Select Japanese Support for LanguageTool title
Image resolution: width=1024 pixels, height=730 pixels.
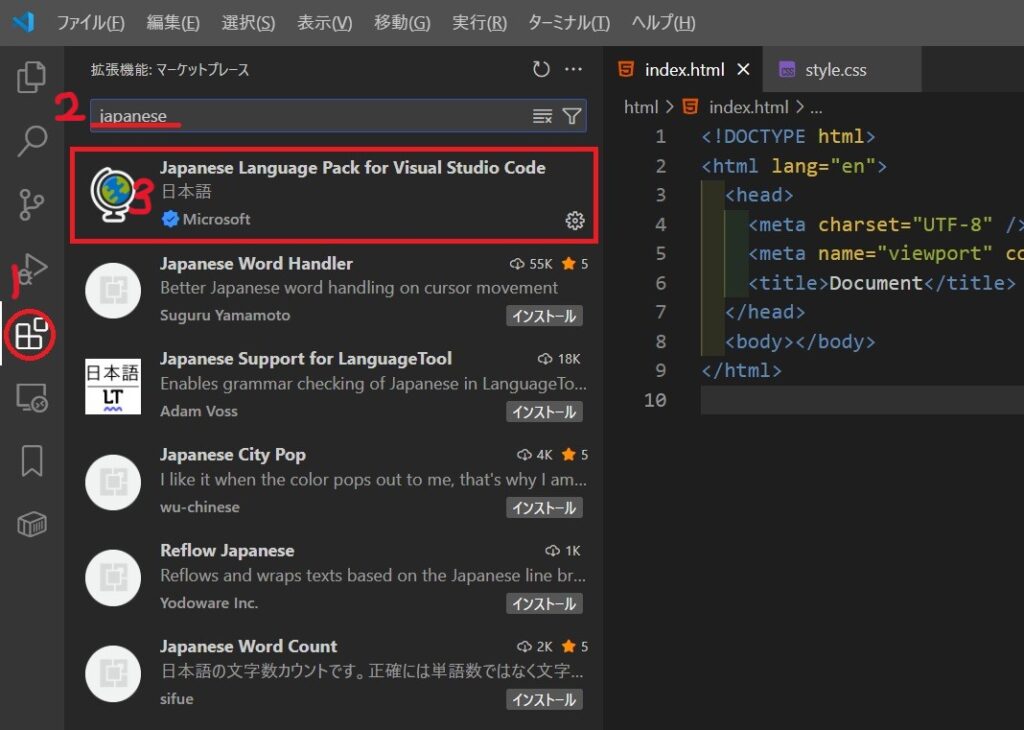[x=306, y=359]
